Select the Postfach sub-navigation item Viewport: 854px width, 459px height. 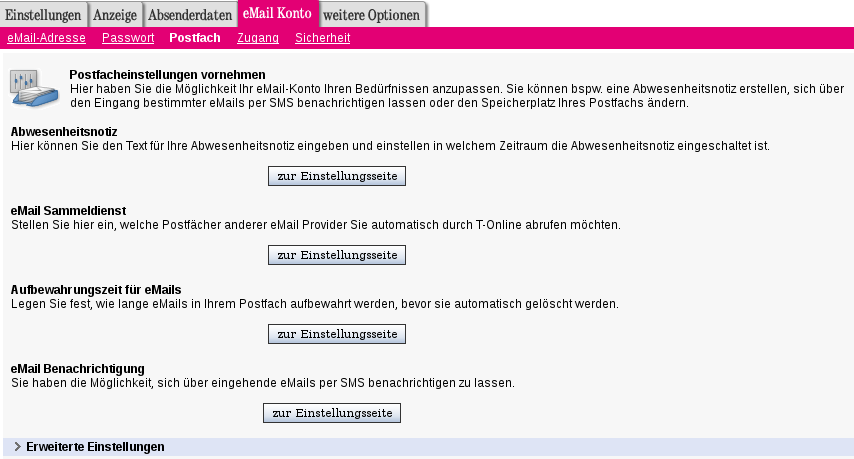(x=195, y=38)
